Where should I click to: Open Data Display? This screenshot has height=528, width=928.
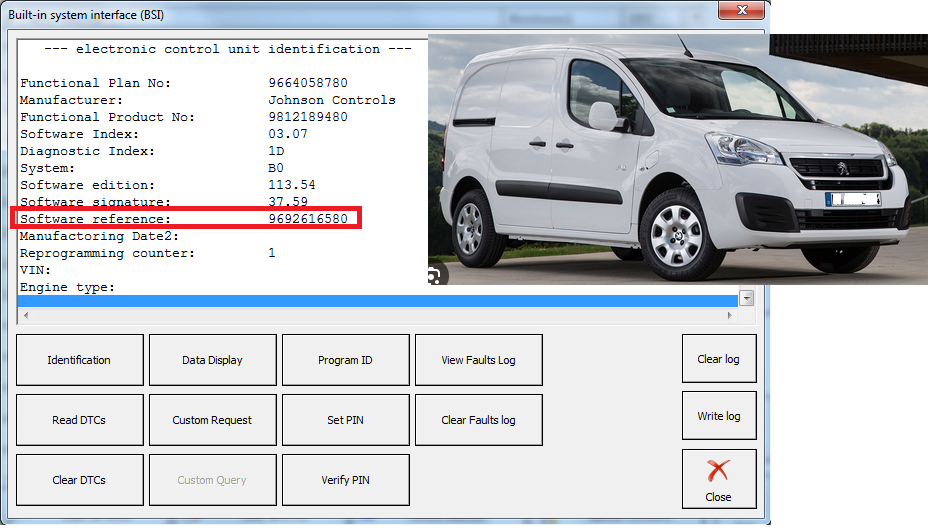pyautogui.click(x=212, y=360)
